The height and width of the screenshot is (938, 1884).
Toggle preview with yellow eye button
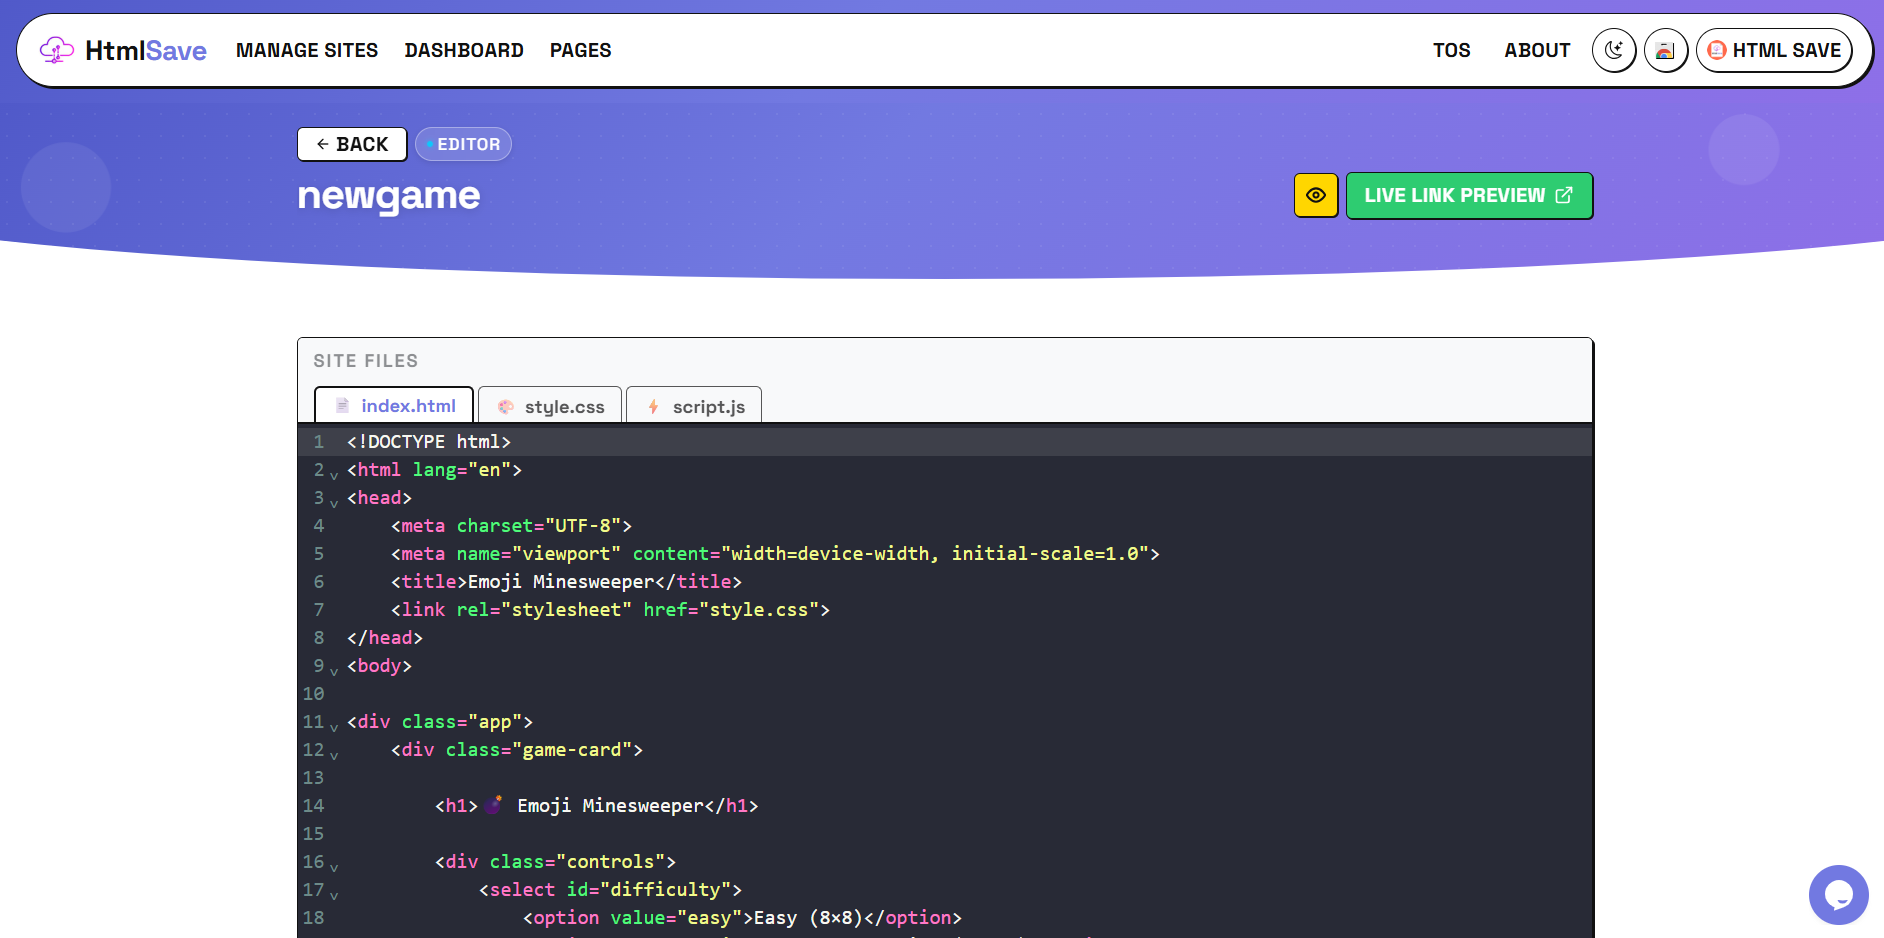coord(1316,195)
